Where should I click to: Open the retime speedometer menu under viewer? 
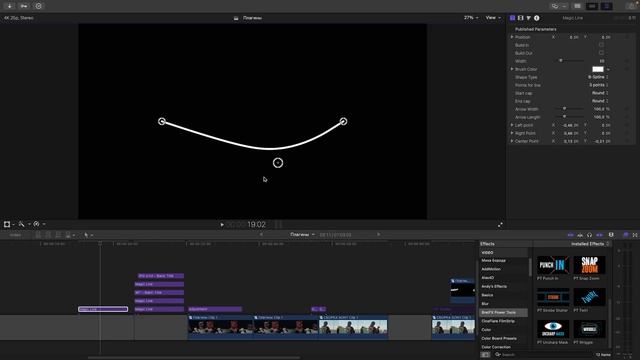[38, 224]
